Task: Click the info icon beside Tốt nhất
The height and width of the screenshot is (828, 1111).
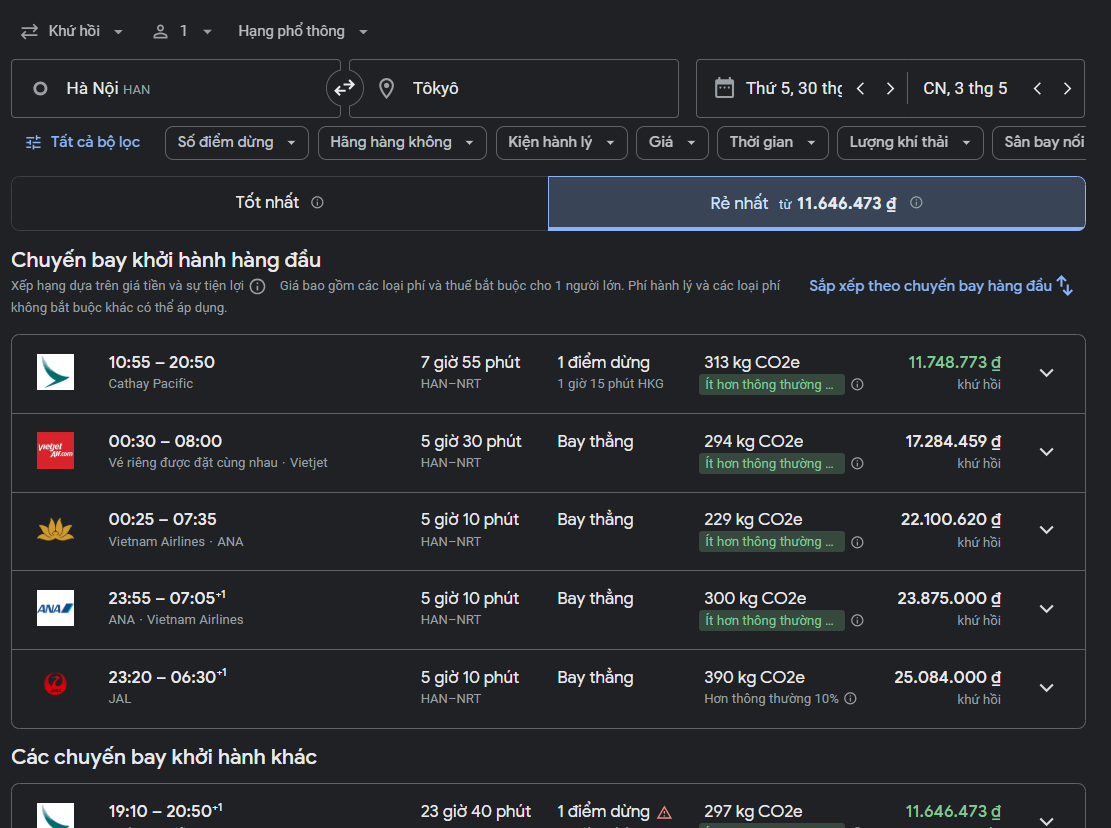Action: (x=317, y=203)
